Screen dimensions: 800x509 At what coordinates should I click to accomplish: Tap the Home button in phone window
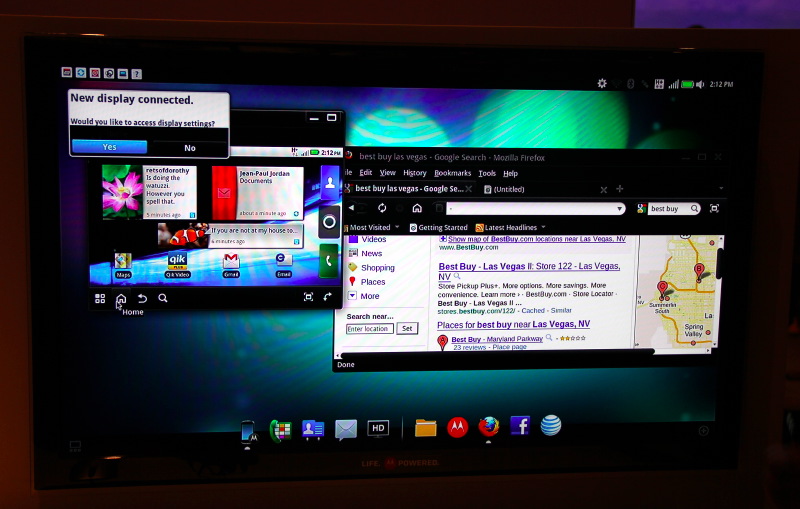[121, 298]
